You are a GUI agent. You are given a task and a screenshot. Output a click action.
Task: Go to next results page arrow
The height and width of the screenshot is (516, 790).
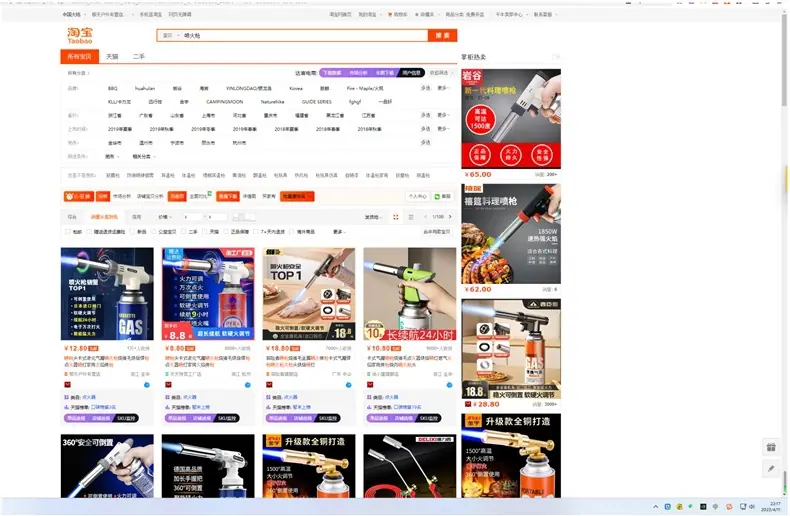450,217
